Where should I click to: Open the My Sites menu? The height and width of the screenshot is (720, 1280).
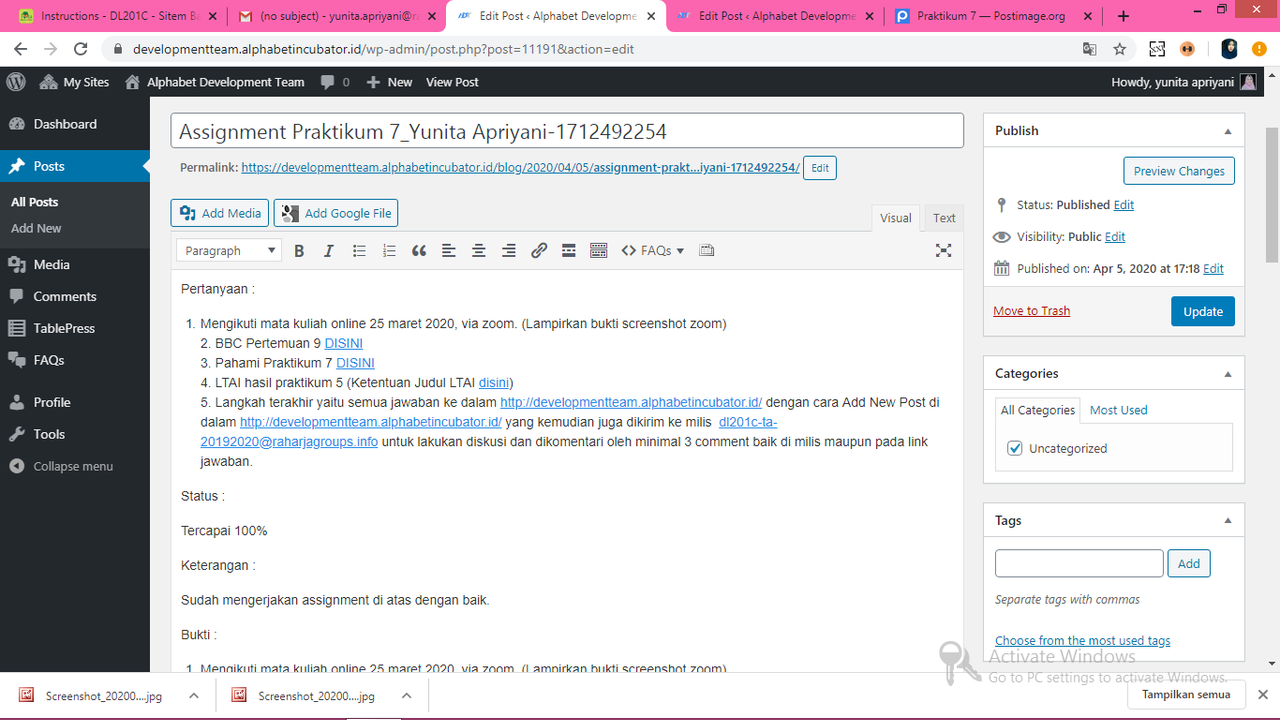click(x=74, y=82)
